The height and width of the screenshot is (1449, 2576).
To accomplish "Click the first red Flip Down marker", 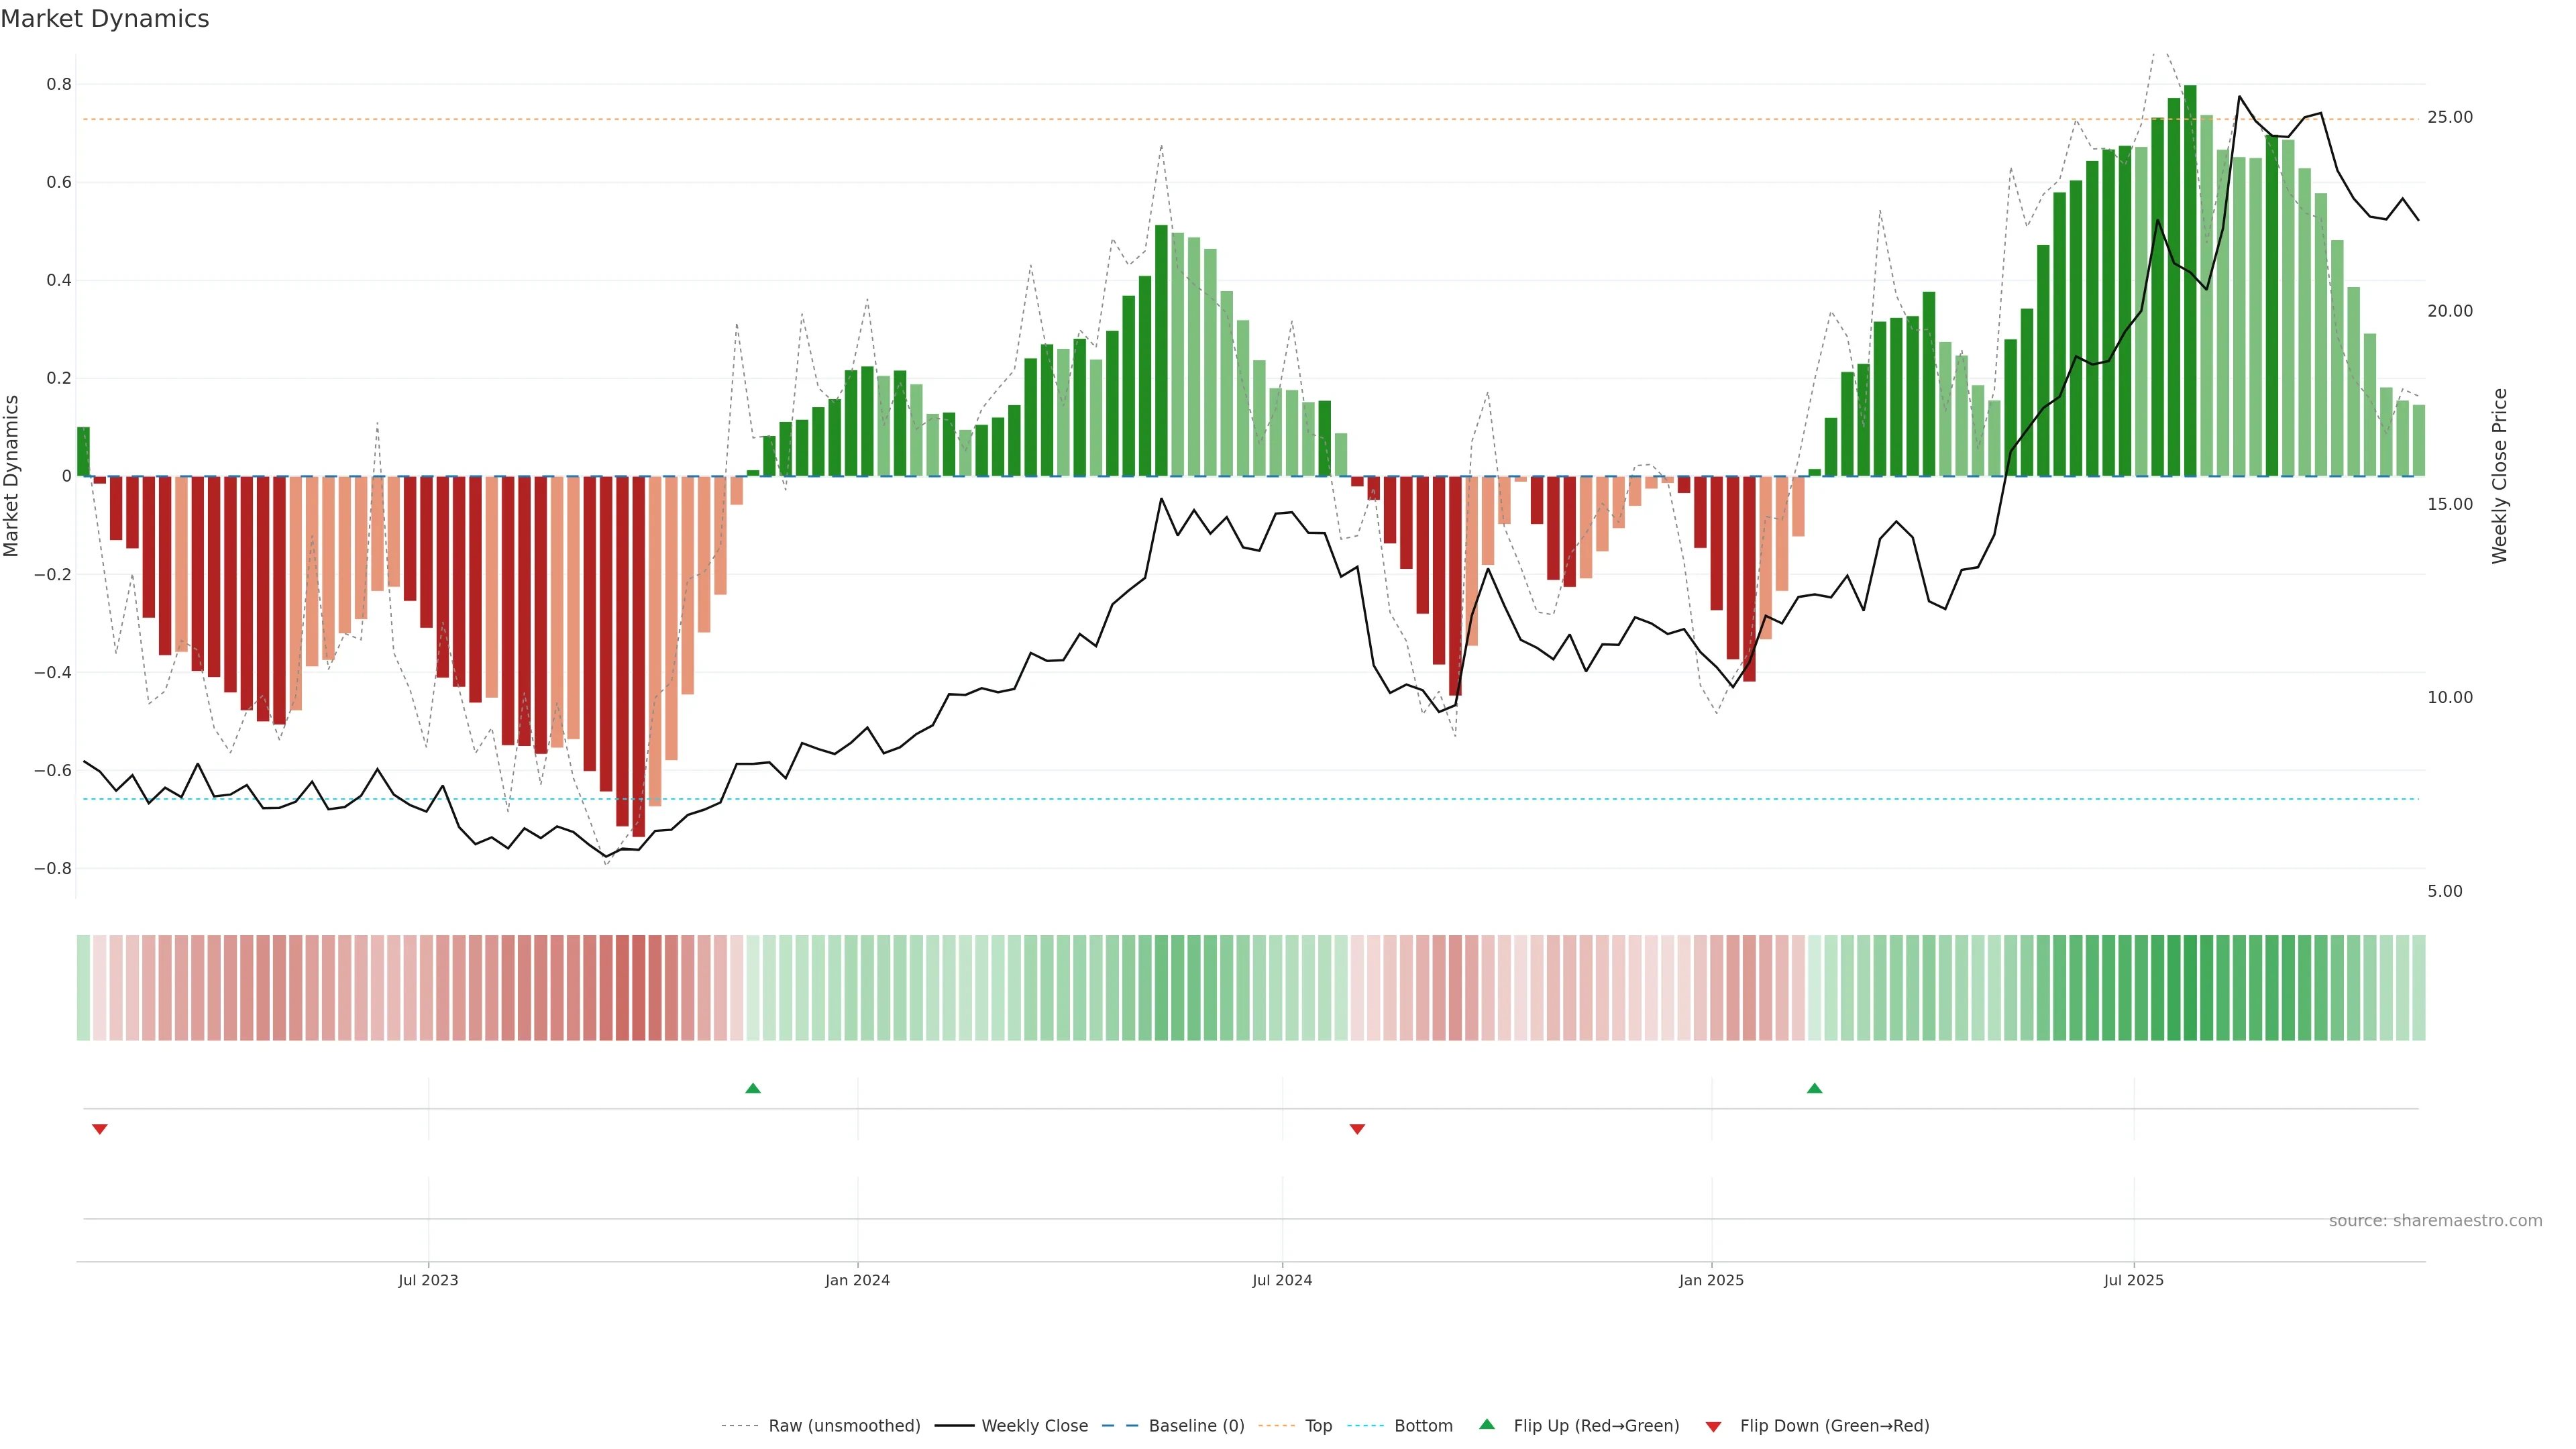I will point(99,1129).
